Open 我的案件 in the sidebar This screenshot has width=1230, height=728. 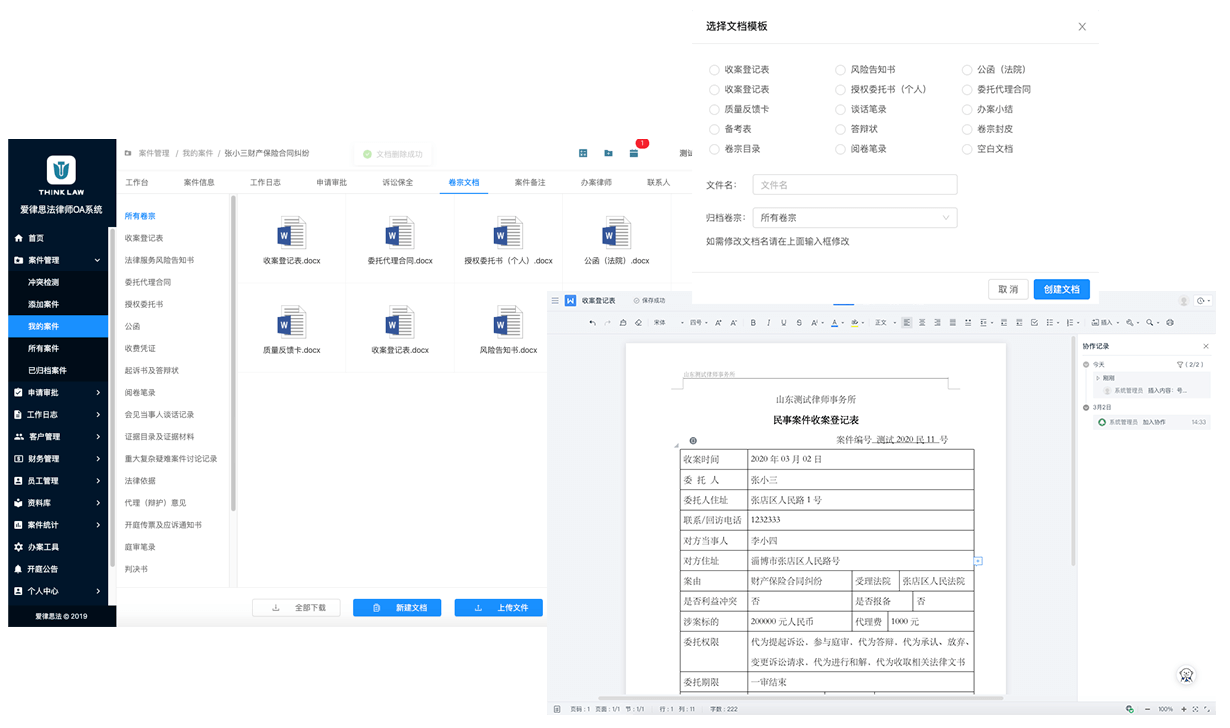(44, 326)
